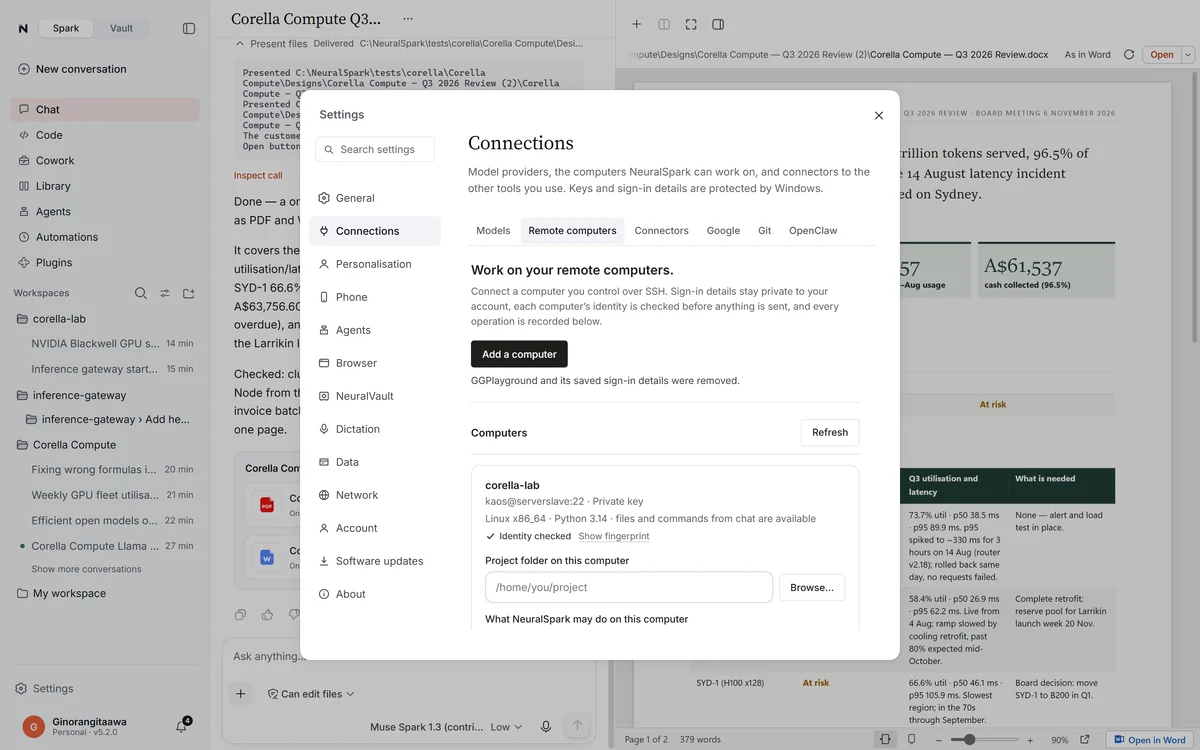Click the NeuralSpark logo icon
This screenshot has height=750, width=1200.
pos(23,29)
